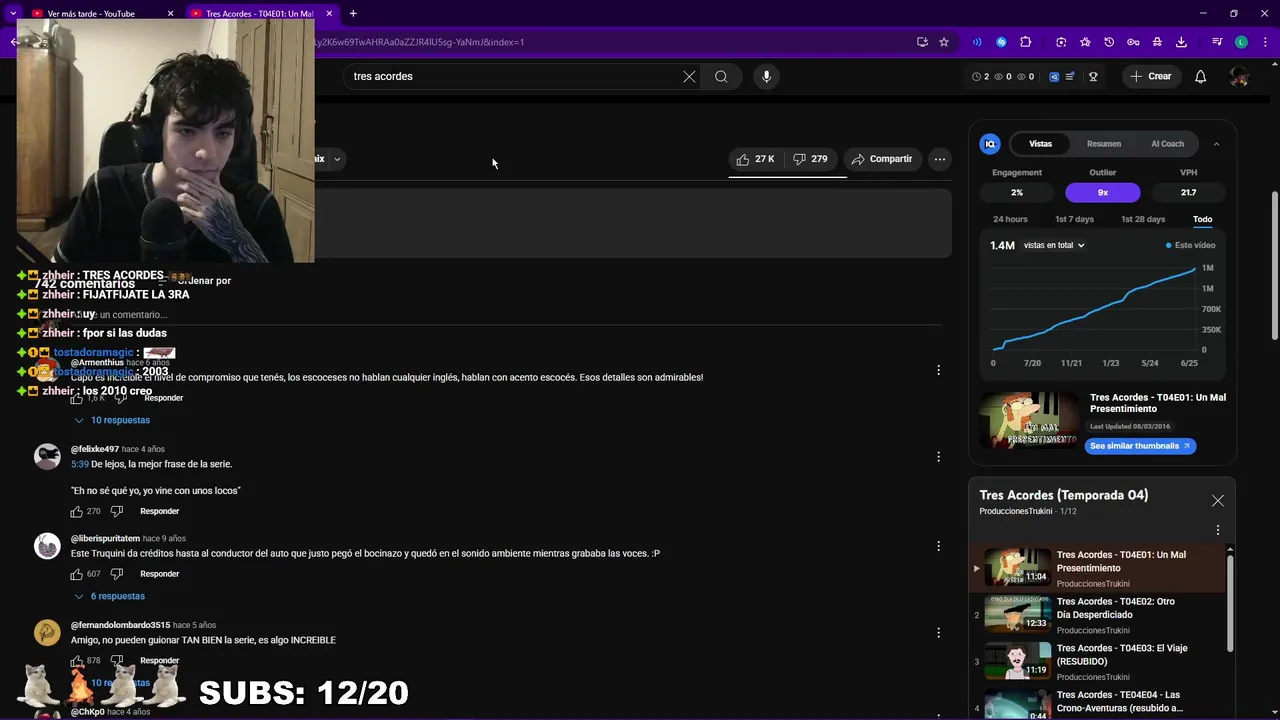Screen dimensions: 1280x720
Task: Play Tres Acordes TE04E04 Las Crono-Aventuras
Action: click(1100, 703)
